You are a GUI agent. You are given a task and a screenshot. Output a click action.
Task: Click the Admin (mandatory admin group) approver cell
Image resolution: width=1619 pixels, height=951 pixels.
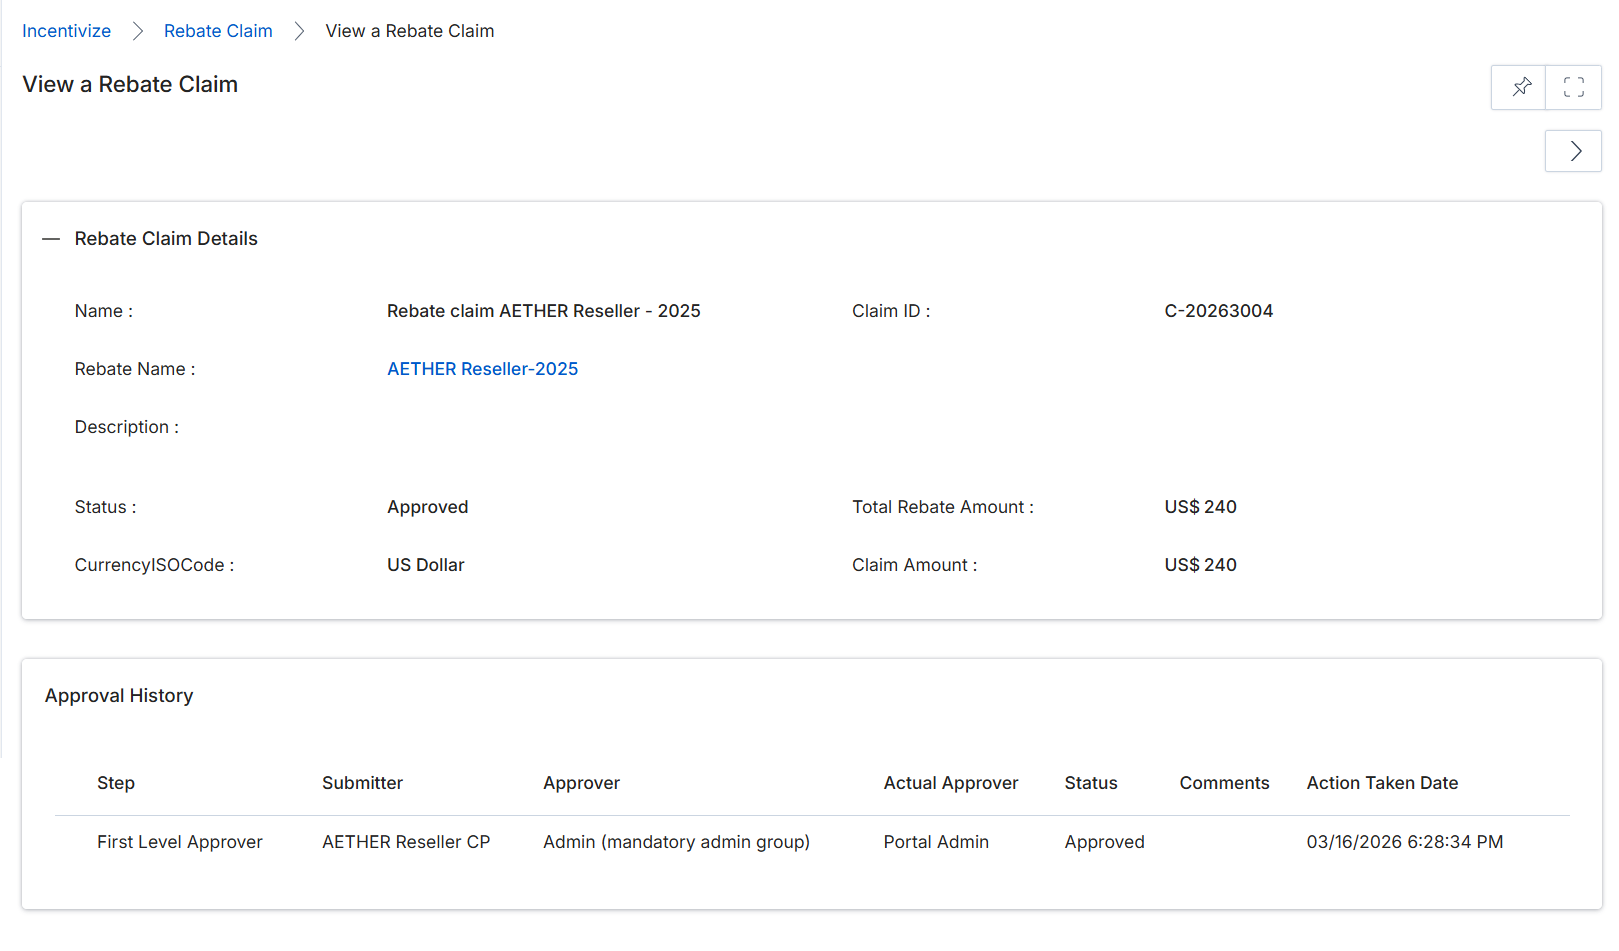(x=677, y=842)
